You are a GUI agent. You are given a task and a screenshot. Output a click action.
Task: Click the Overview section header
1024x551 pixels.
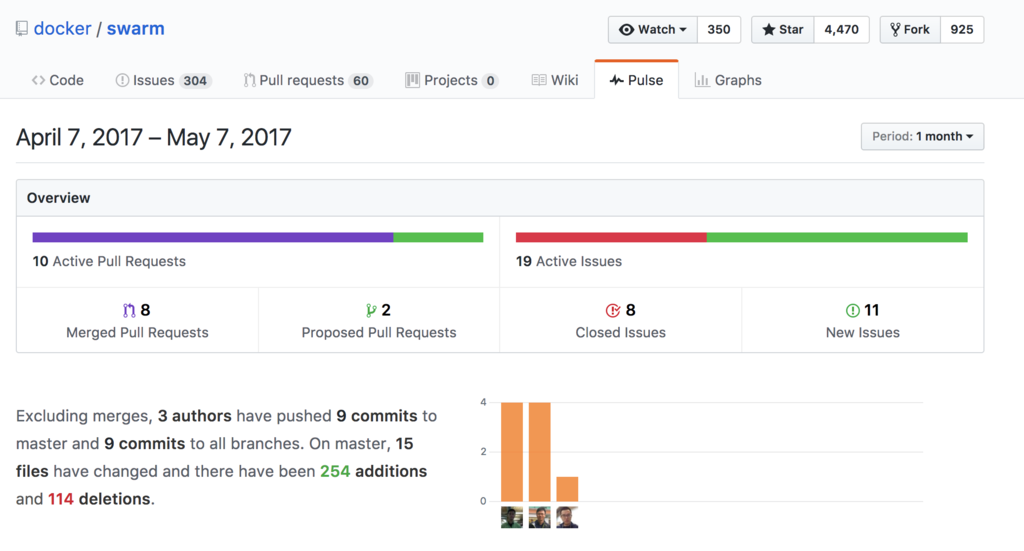tap(500, 198)
